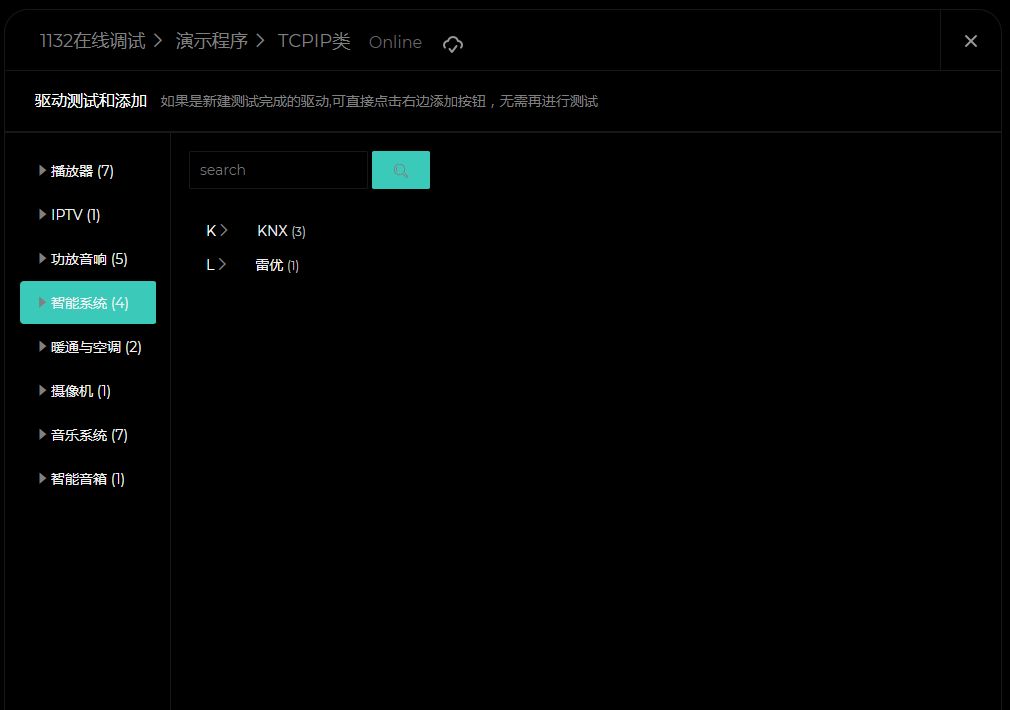Select the 功放音响 (5) category

click(x=88, y=259)
